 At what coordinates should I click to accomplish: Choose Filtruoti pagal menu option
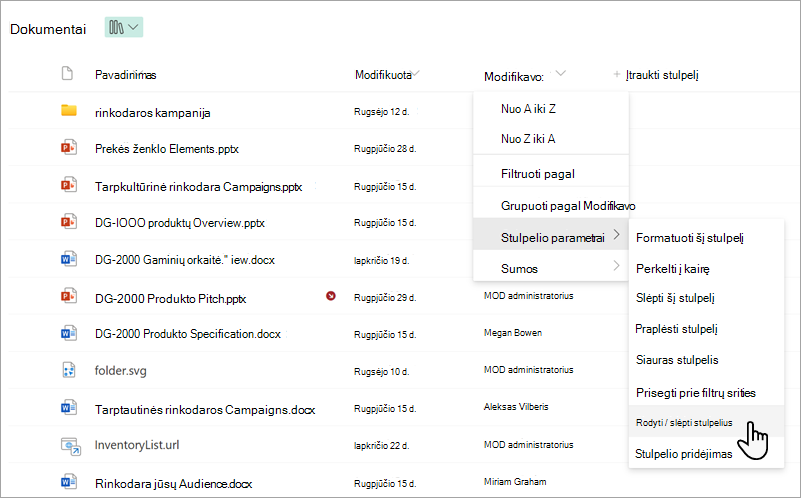pos(551,174)
